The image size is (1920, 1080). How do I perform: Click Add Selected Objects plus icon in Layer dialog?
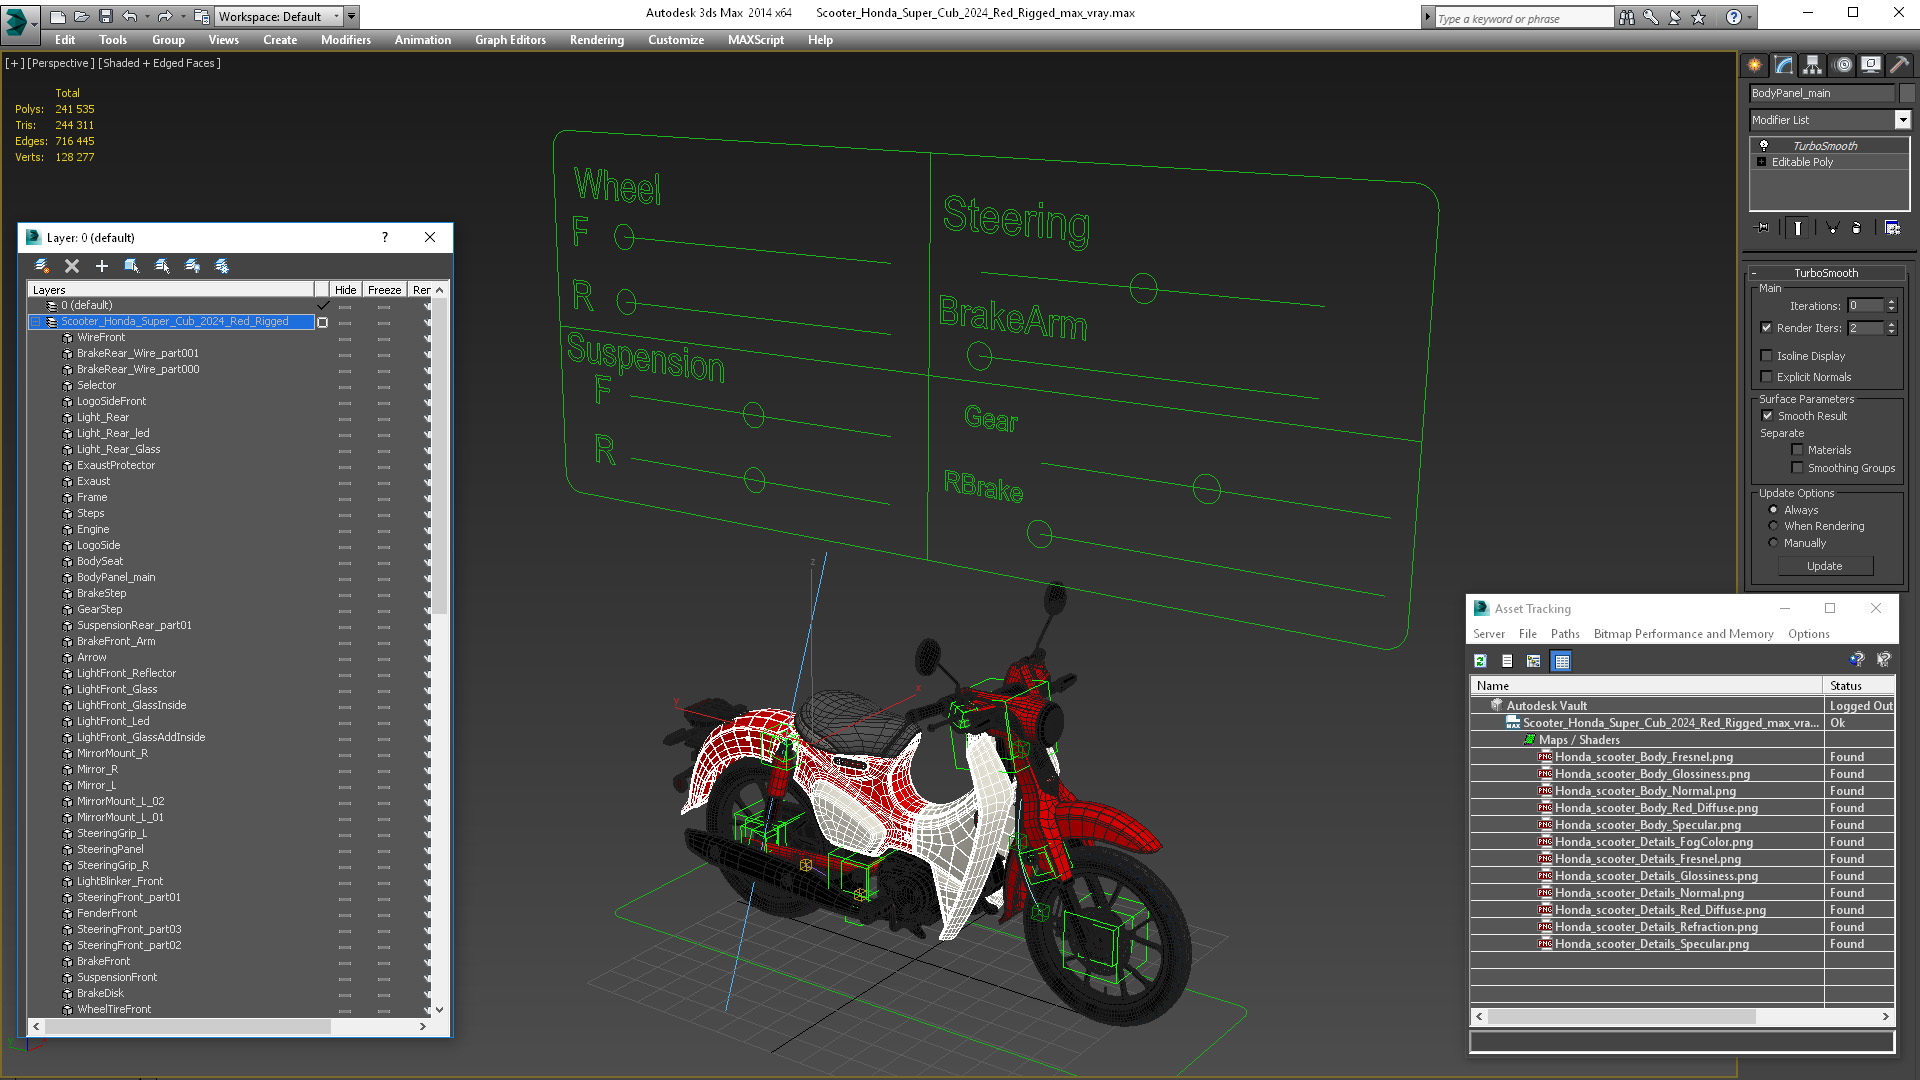click(x=101, y=266)
